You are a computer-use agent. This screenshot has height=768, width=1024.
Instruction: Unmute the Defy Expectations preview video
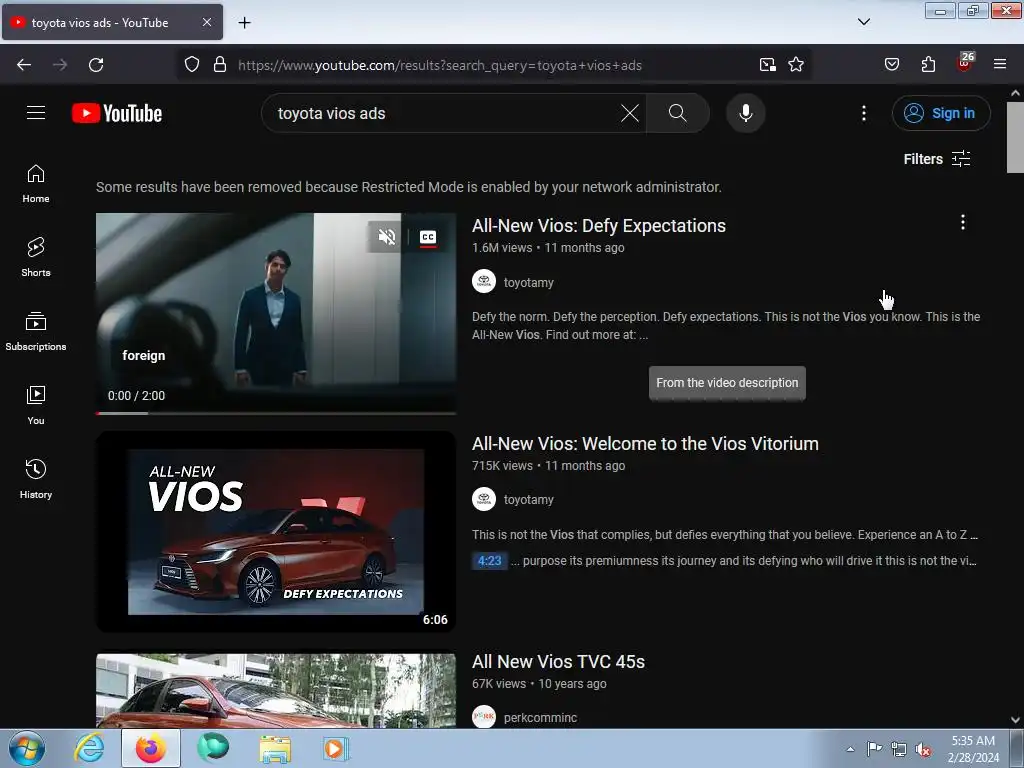coord(387,236)
